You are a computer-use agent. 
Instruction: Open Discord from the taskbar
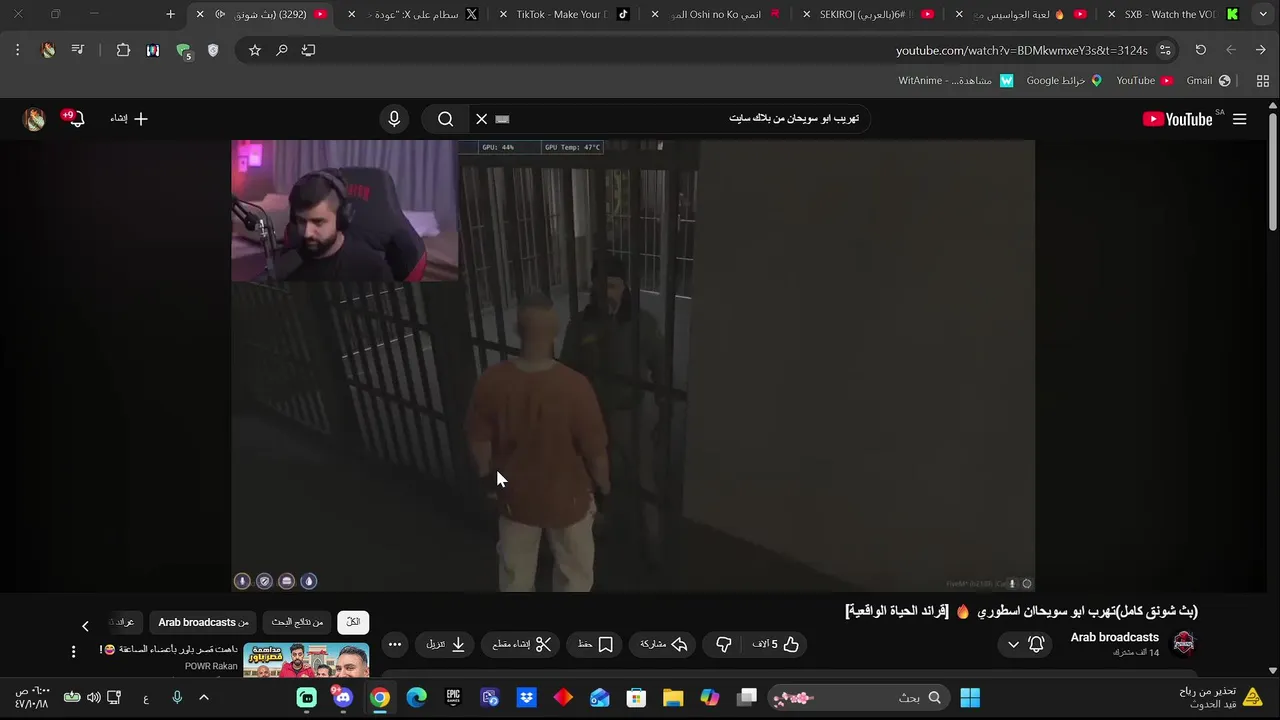click(343, 698)
